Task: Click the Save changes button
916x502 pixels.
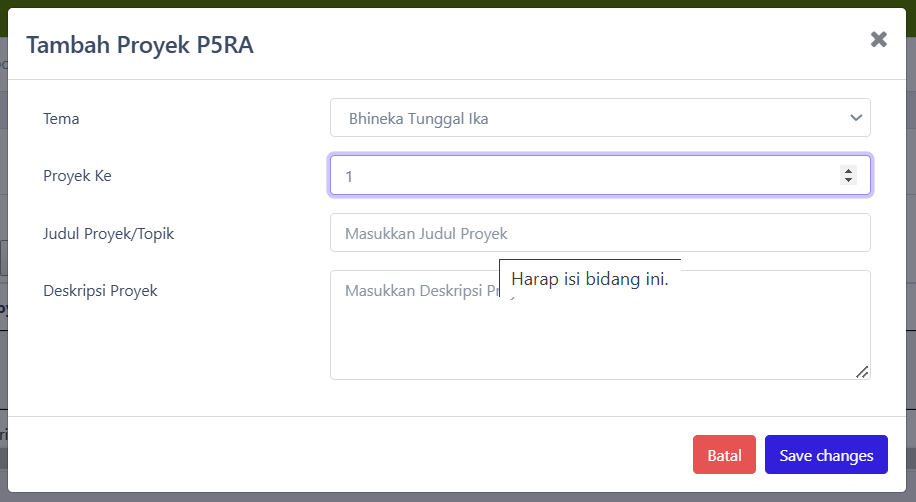Action: coord(826,455)
